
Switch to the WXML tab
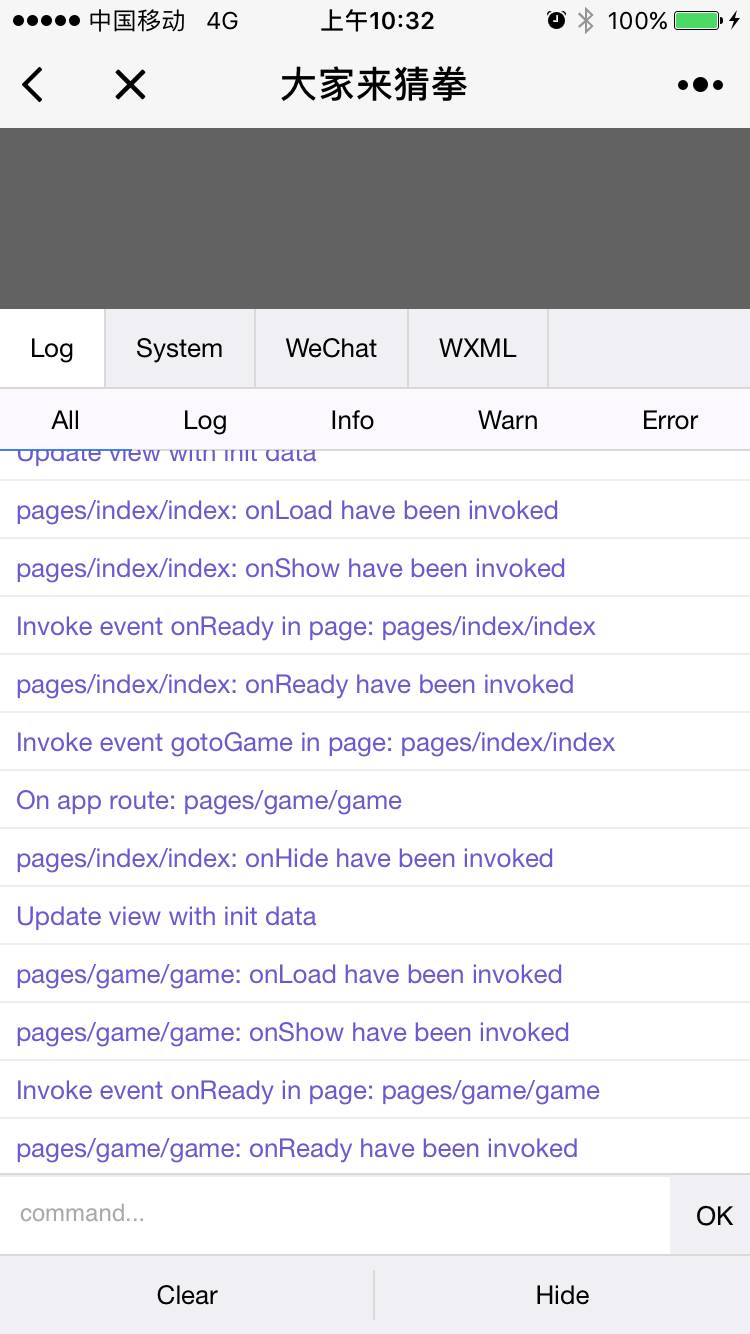(478, 348)
